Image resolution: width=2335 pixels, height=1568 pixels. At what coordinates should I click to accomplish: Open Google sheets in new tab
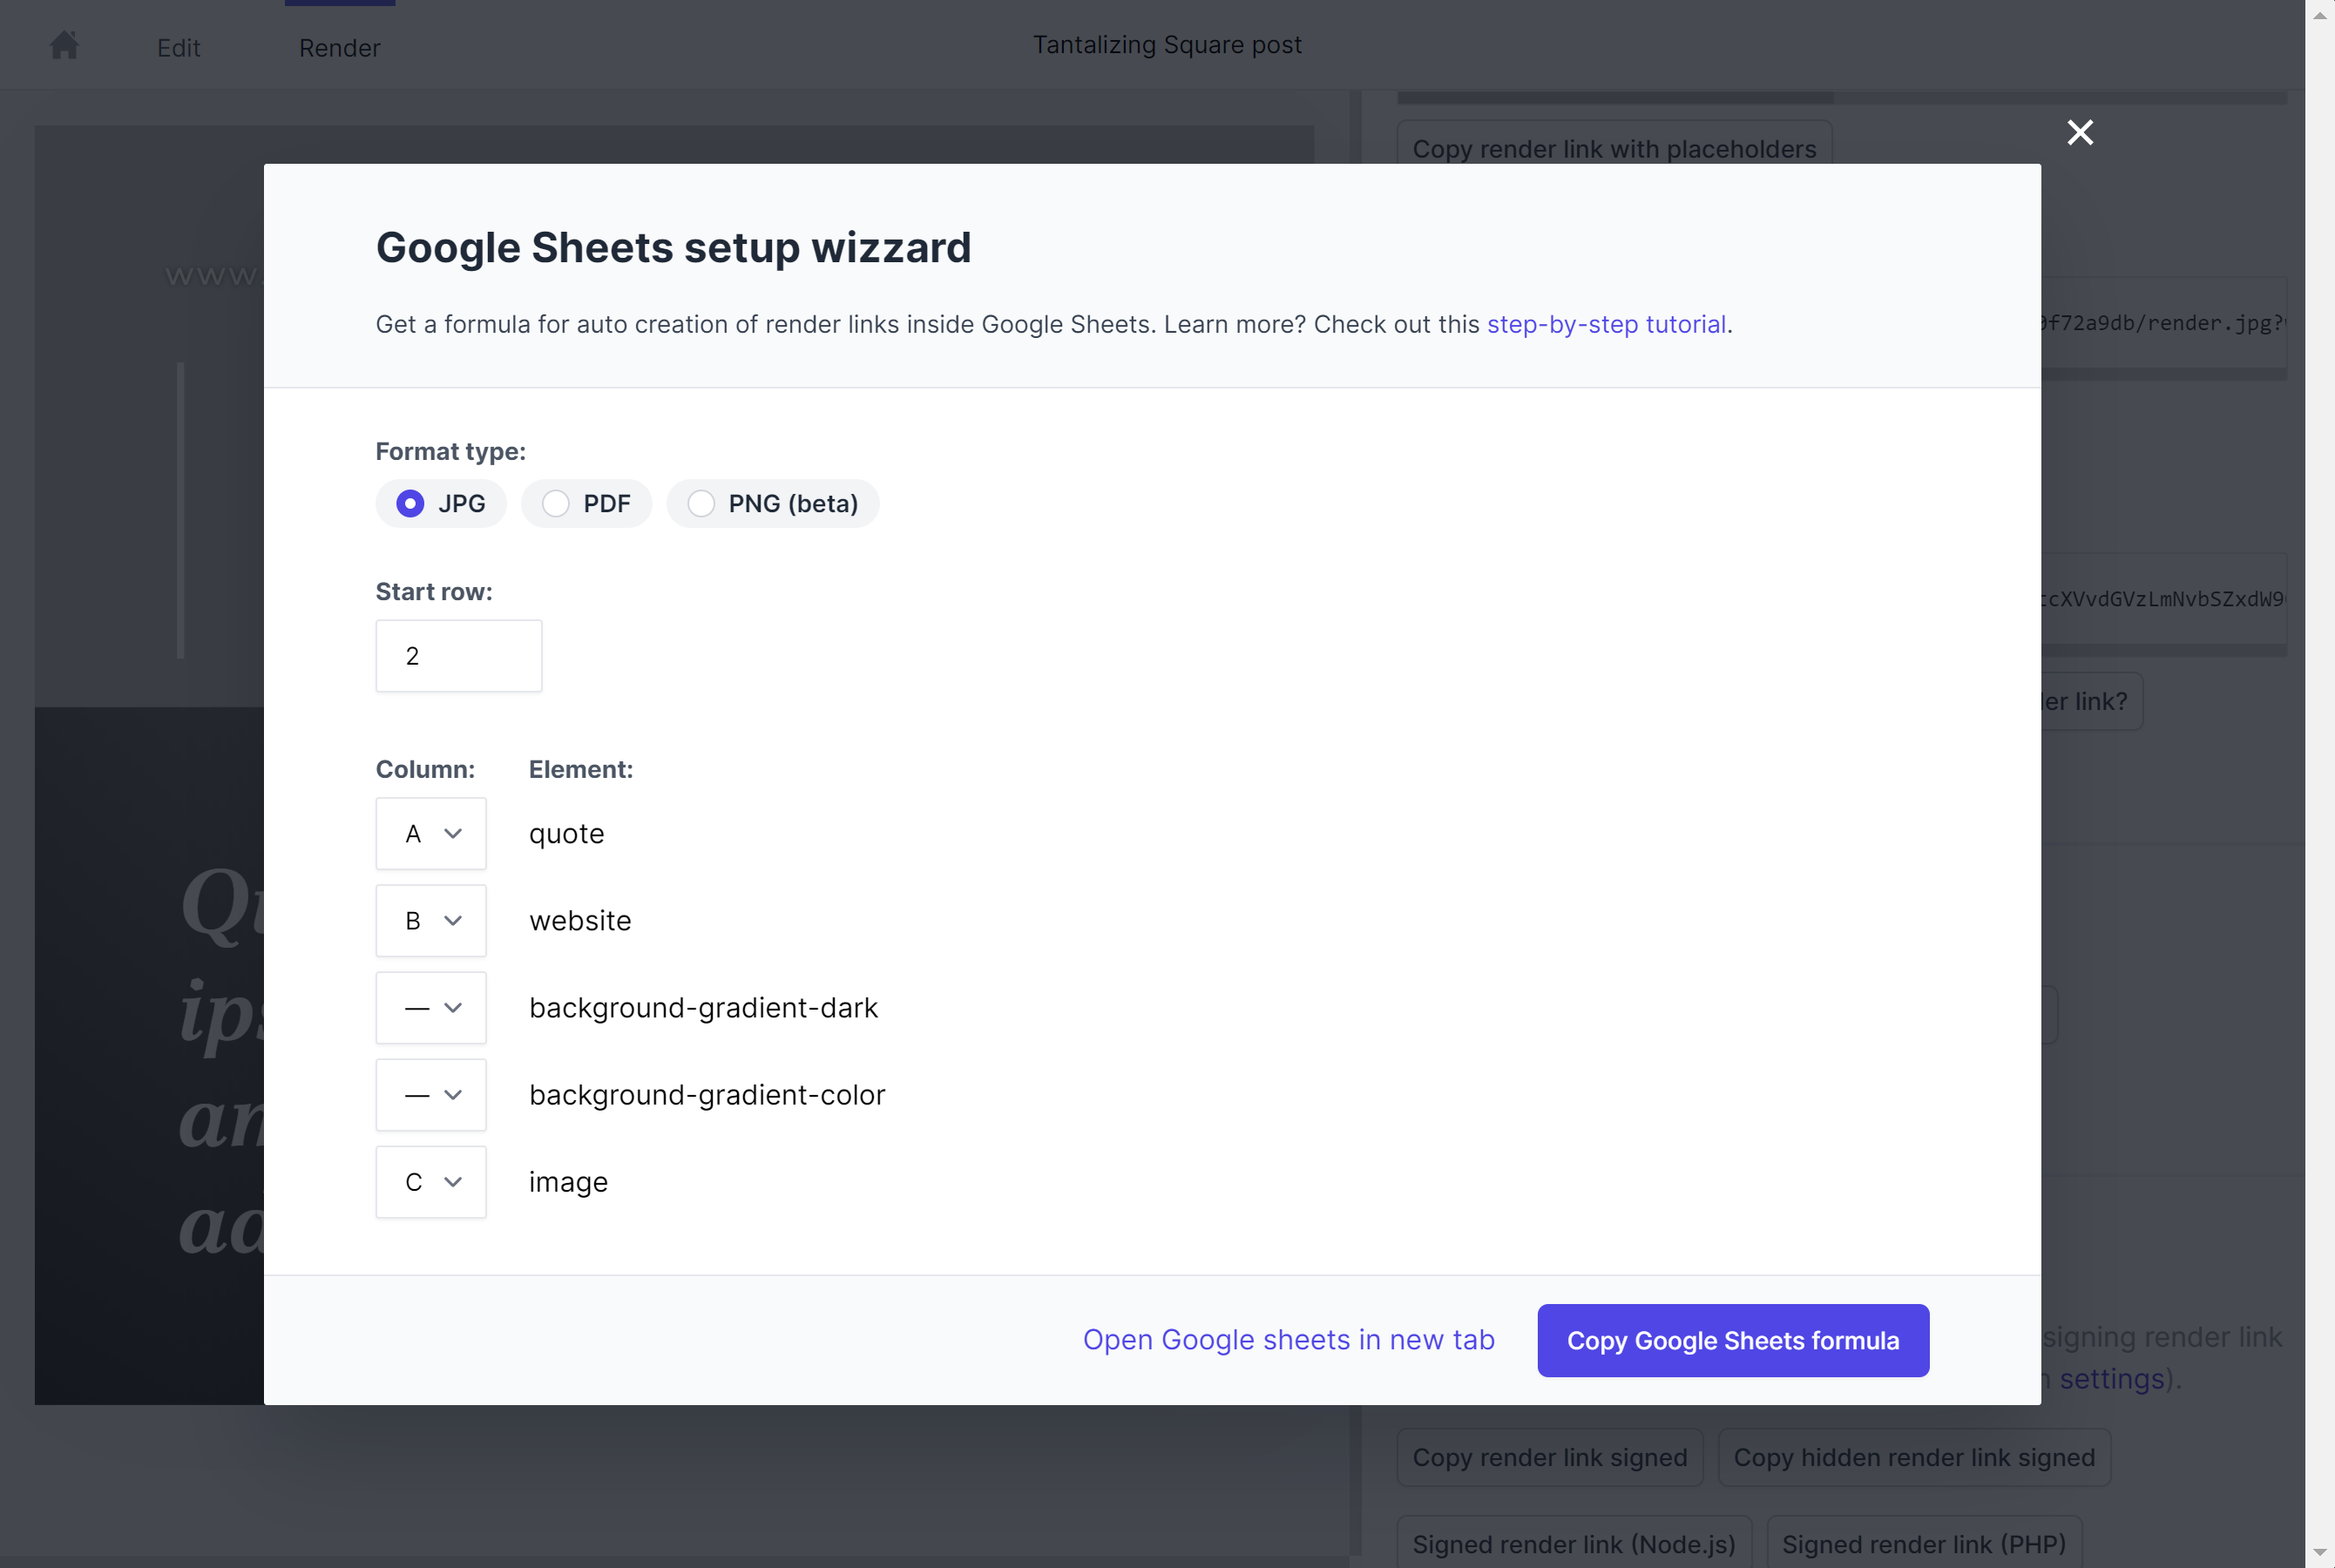(1288, 1339)
